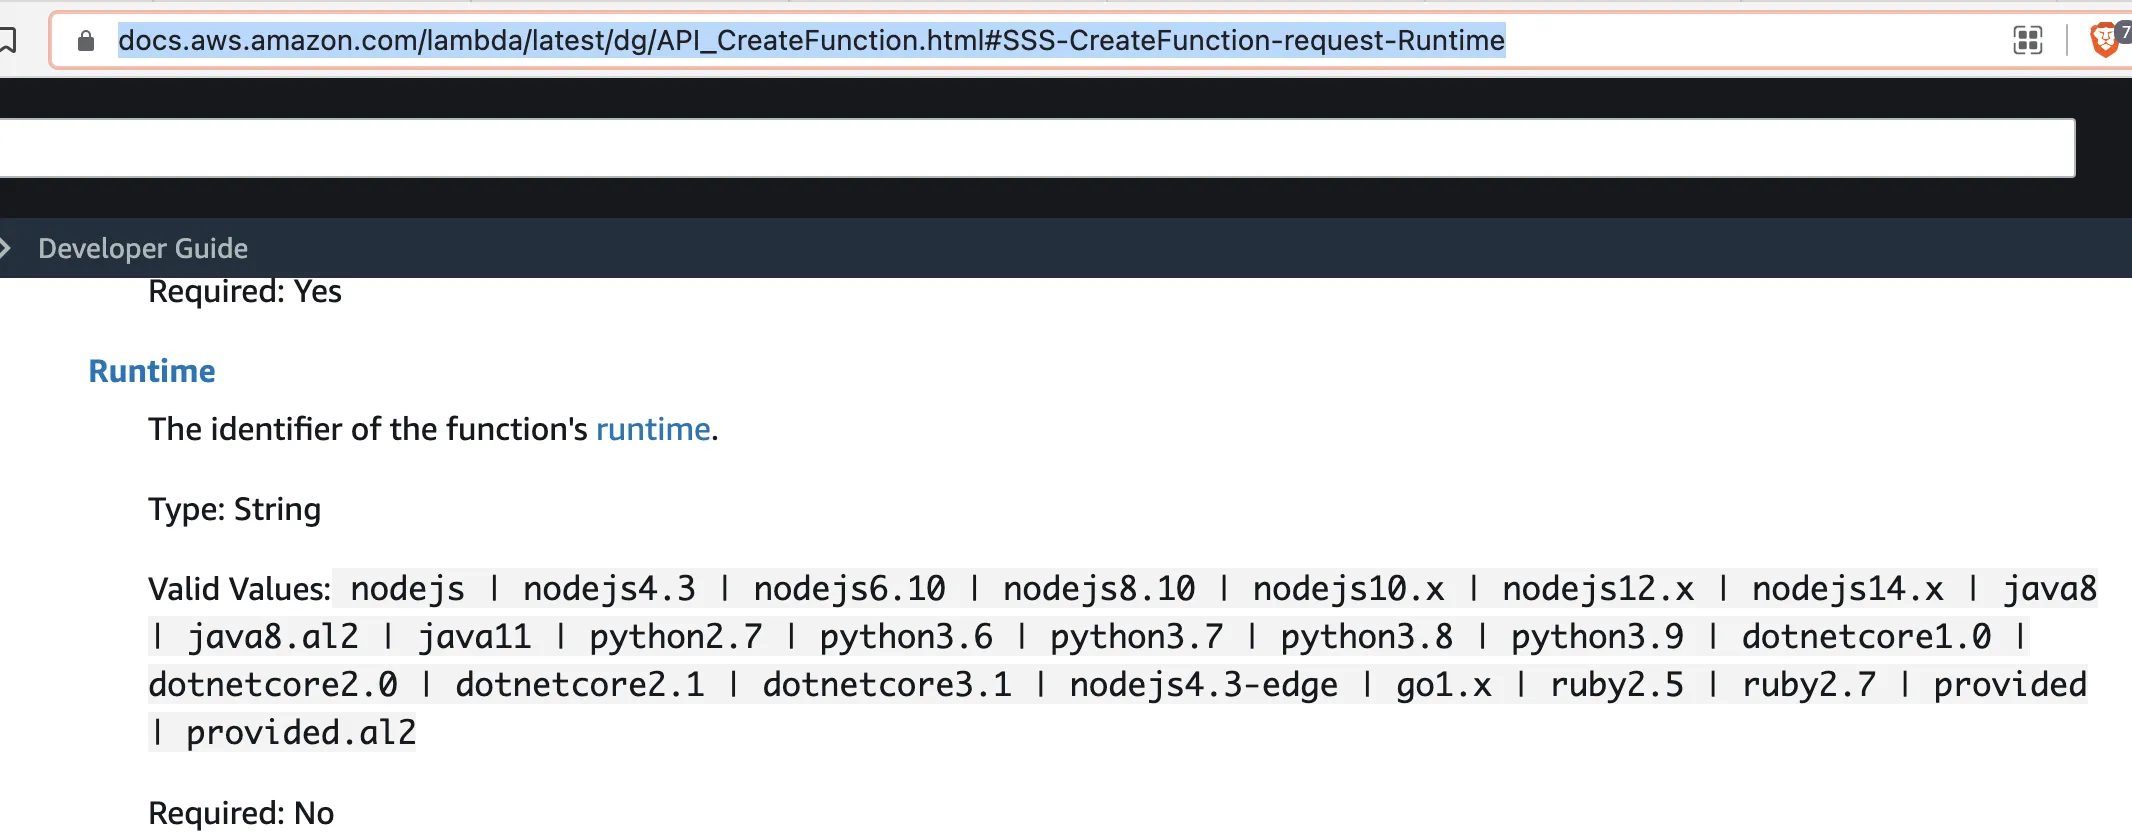
Task: Click the go1.x runtime value
Action: (x=1443, y=685)
